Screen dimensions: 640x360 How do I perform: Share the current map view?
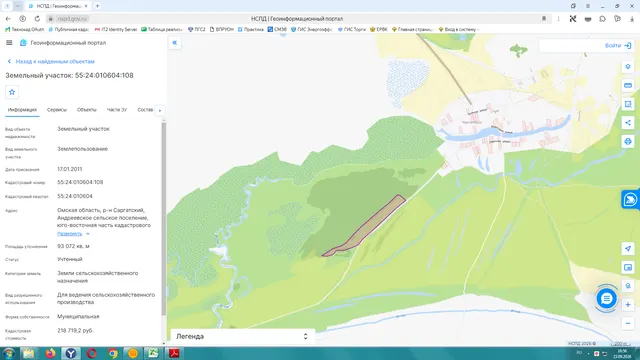[x=628, y=123]
